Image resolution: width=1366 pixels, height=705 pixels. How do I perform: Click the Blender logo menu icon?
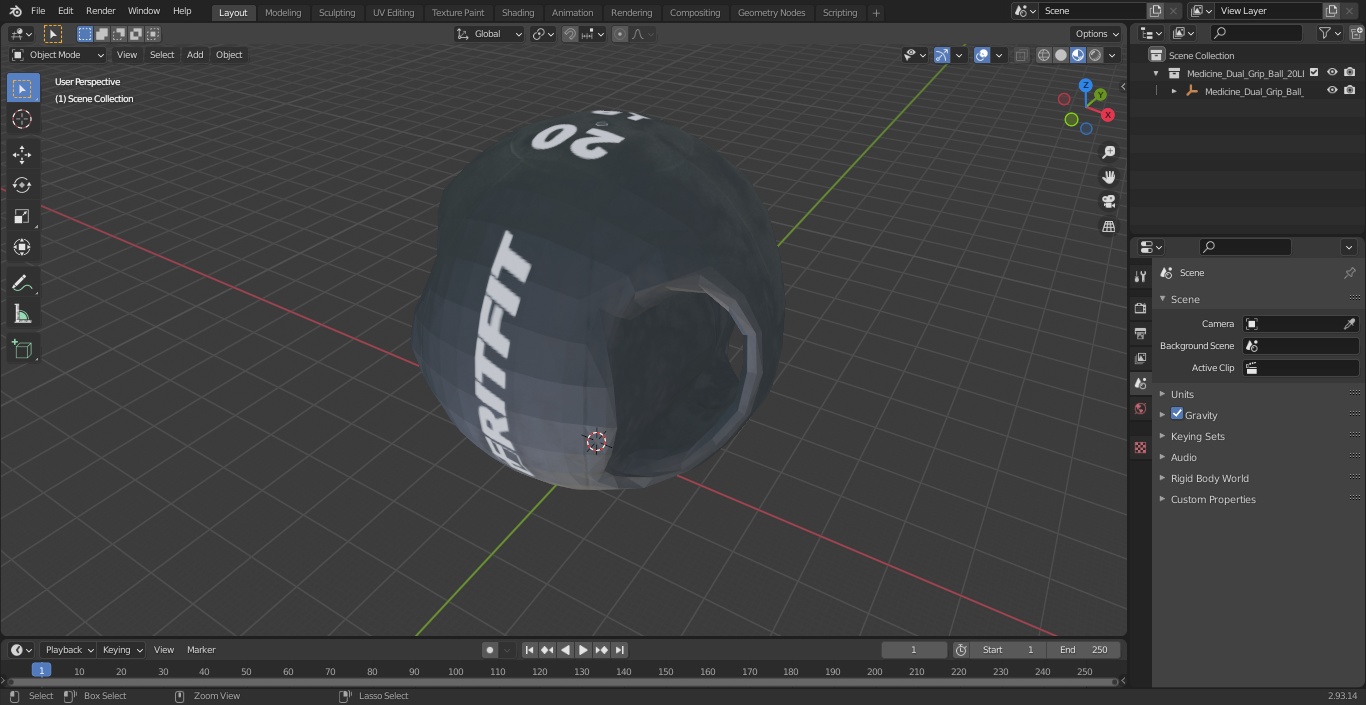pyautogui.click(x=15, y=11)
